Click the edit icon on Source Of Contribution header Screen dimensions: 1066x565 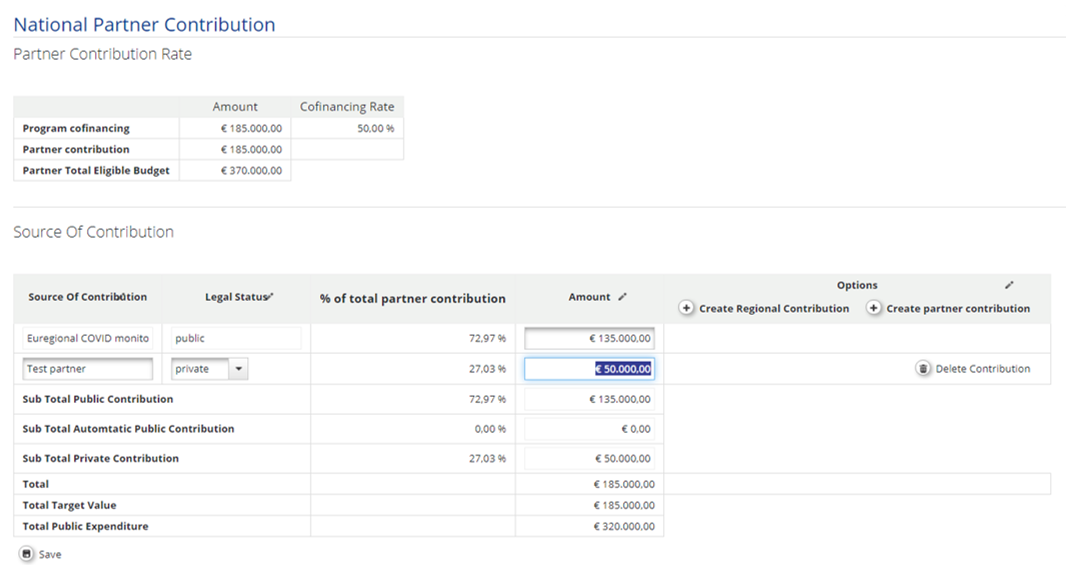tap(122, 297)
